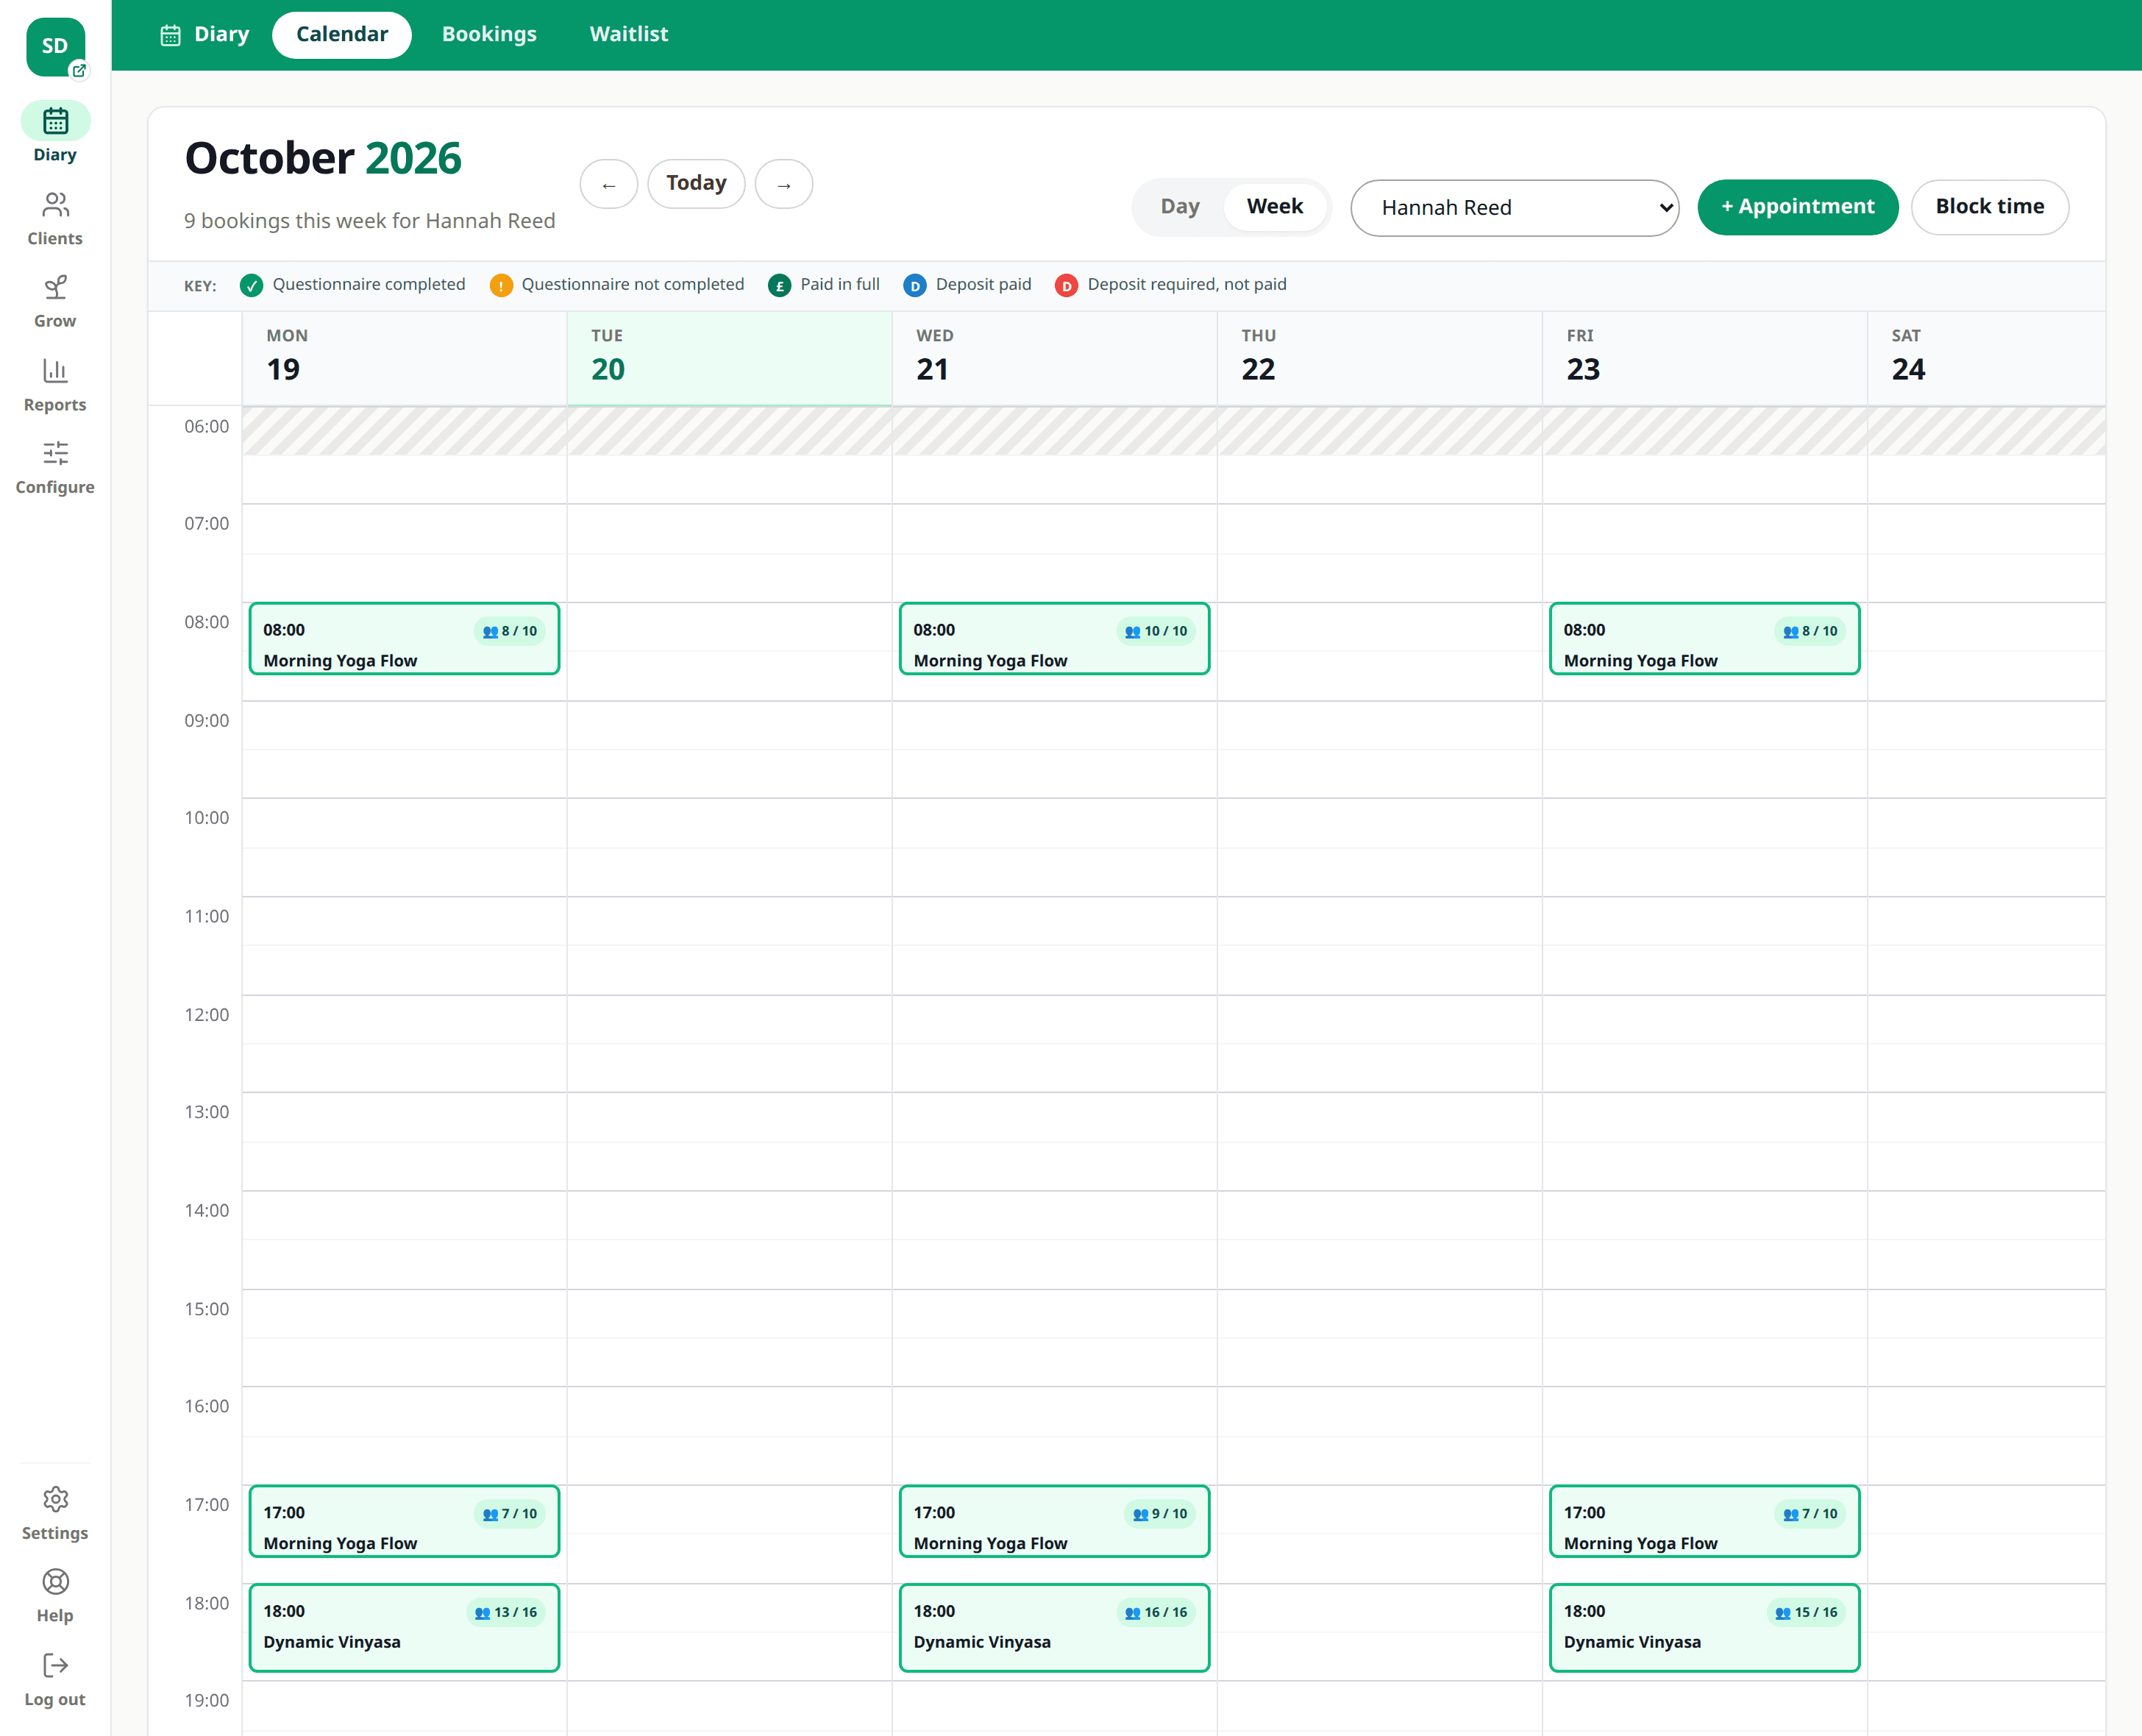Click the orange Questionnaire not completed icon
This screenshot has height=1736, width=2142.
tap(501, 285)
